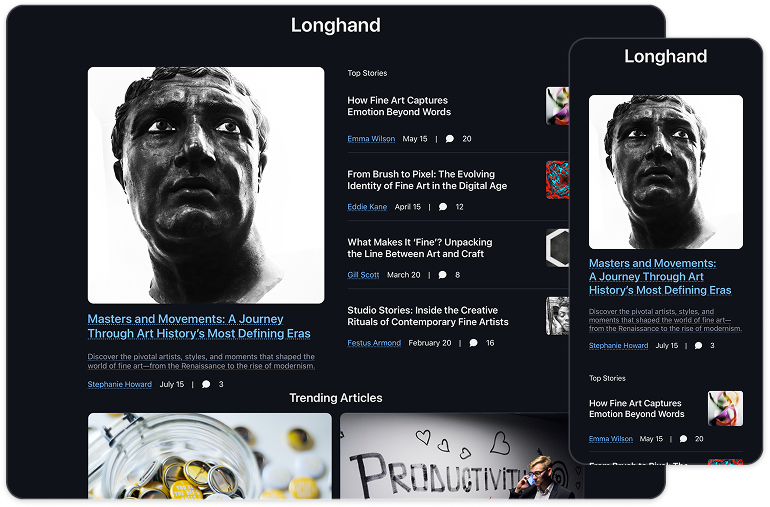Open the hexagon thumbnail of Art and Craft story
The image size is (770, 507).
click(557, 248)
